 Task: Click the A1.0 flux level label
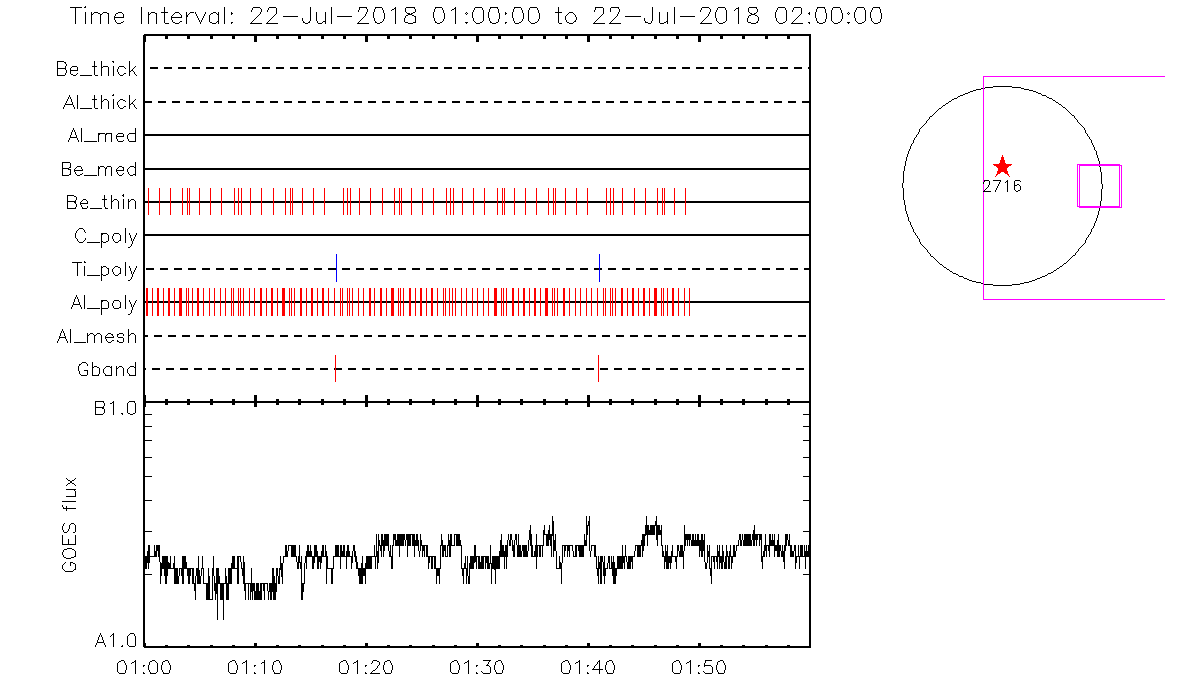pyautogui.click(x=115, y=641)
